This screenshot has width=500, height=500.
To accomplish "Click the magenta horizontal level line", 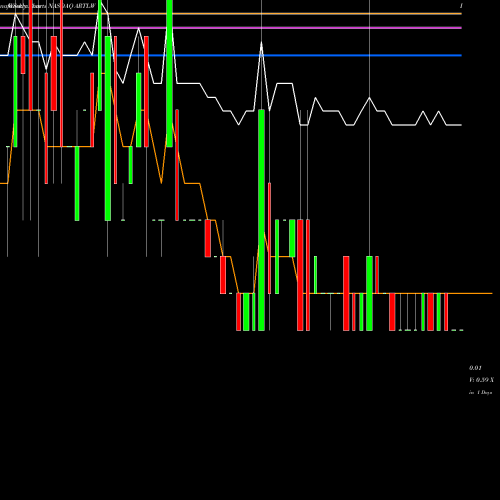I will pyautogui.click(x=231, y=28).
